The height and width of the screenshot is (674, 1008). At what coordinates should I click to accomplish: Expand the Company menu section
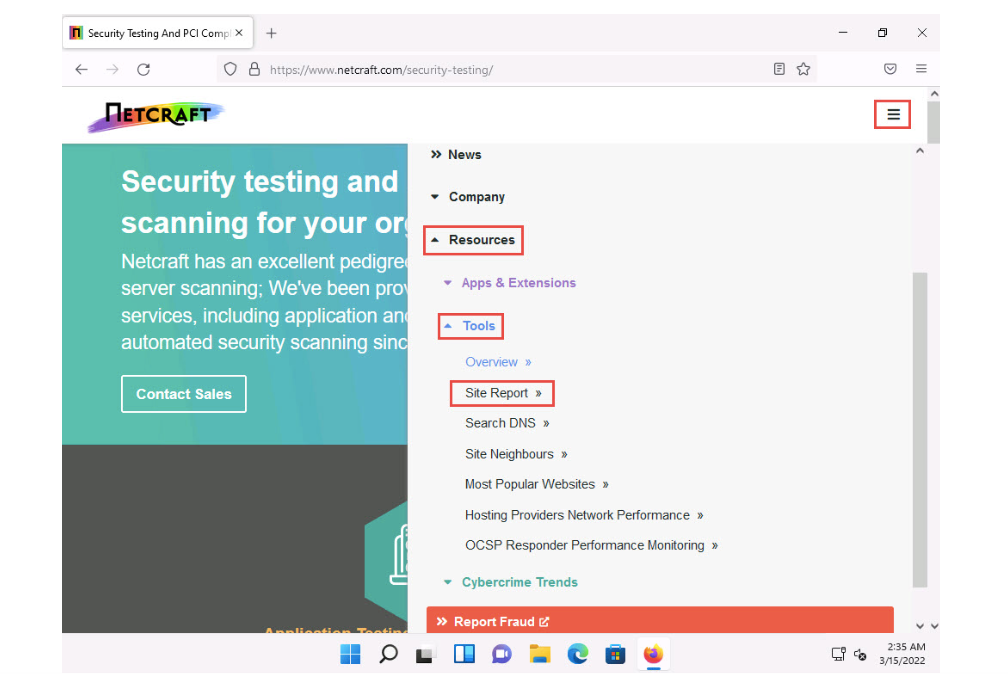[x=468, y=197]
